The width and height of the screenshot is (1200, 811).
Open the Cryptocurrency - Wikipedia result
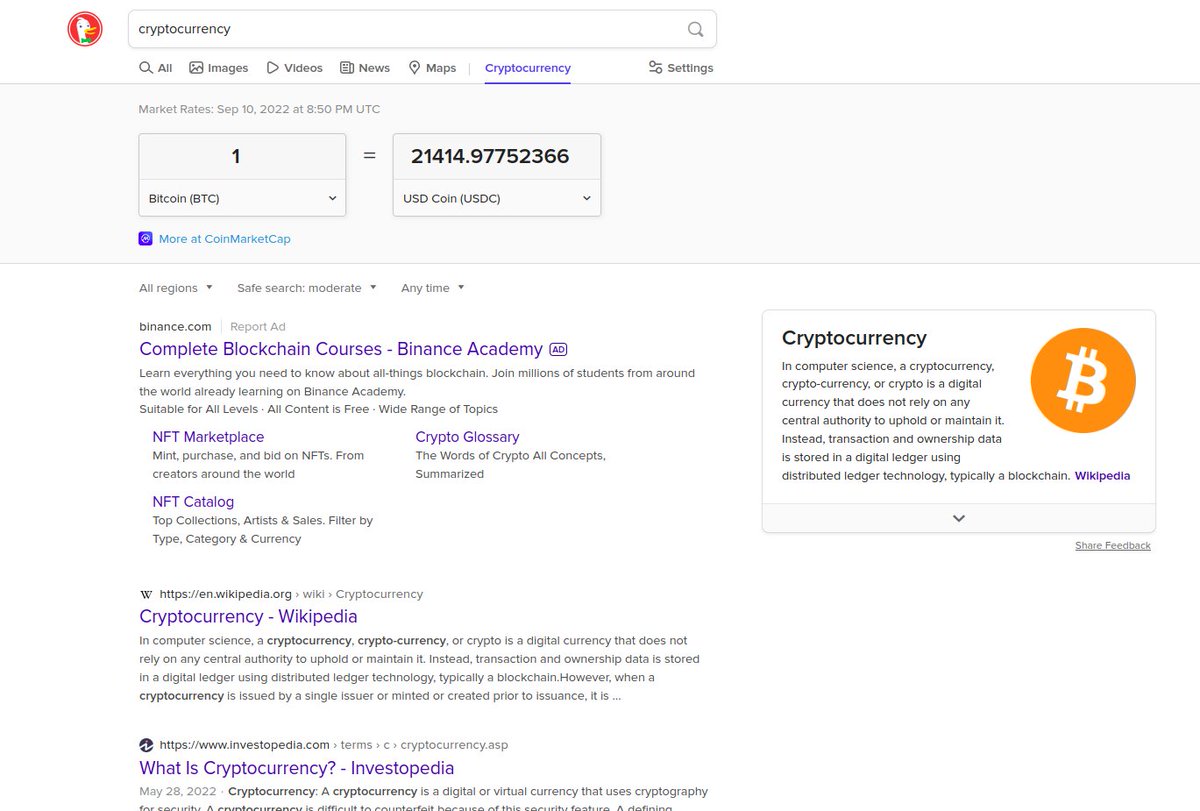pos(248,617)
